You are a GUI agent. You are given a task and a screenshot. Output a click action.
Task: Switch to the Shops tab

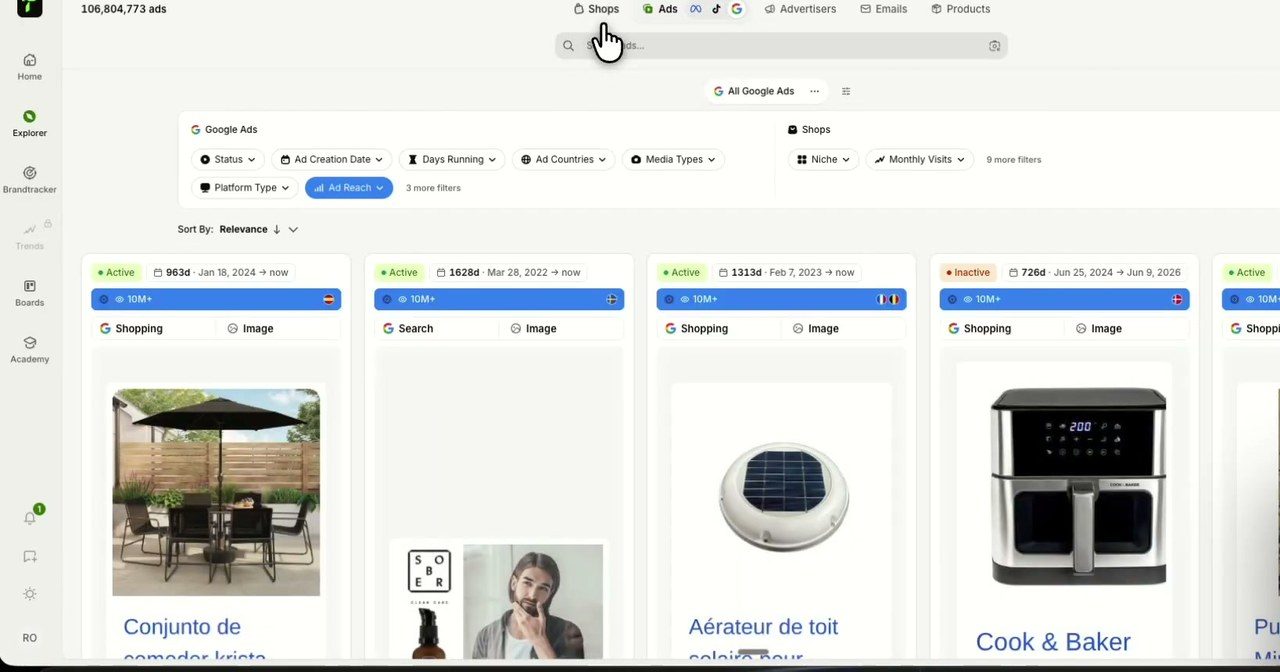[596, 9]
